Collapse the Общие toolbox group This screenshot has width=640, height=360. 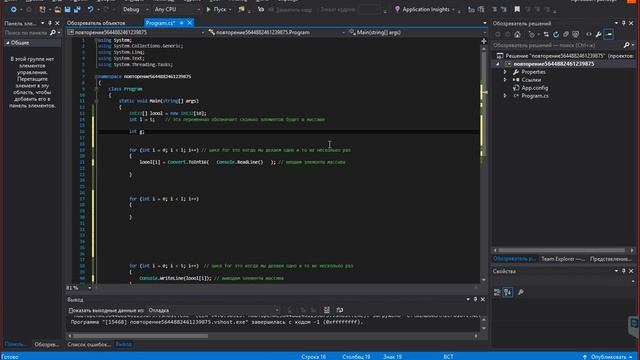click(x=8, y=43)
